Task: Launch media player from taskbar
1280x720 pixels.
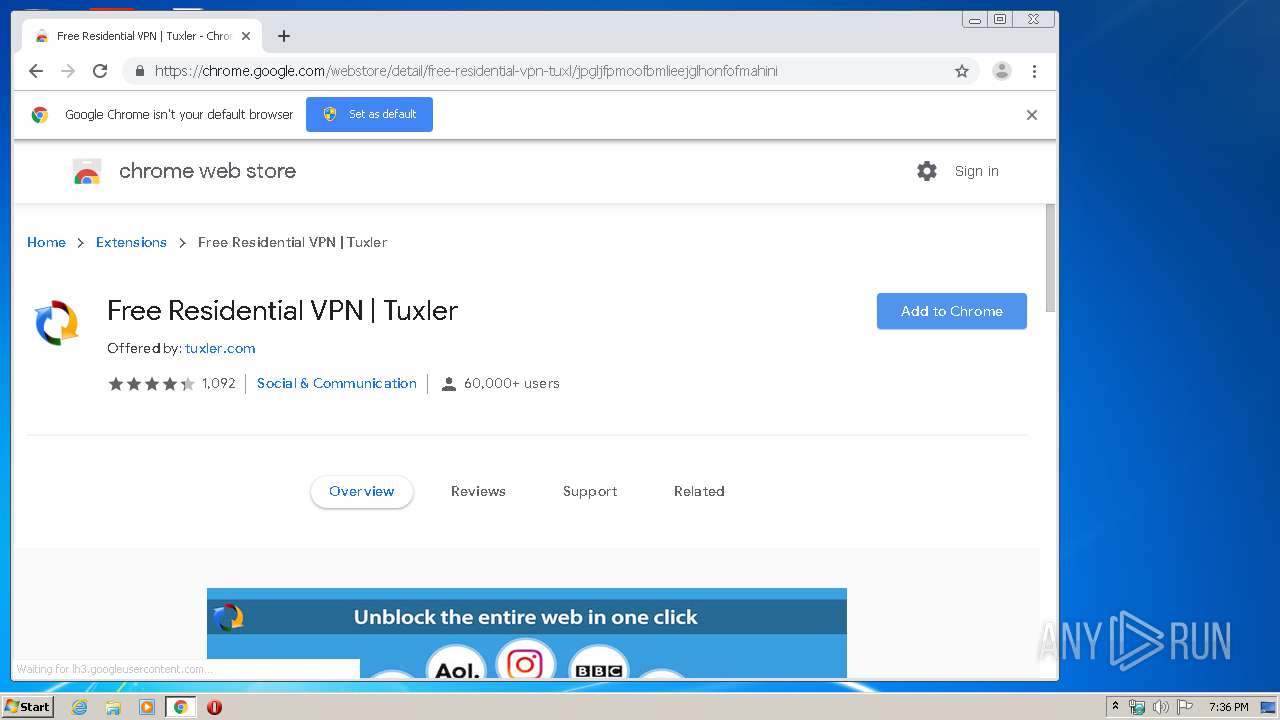Action: 147,707
